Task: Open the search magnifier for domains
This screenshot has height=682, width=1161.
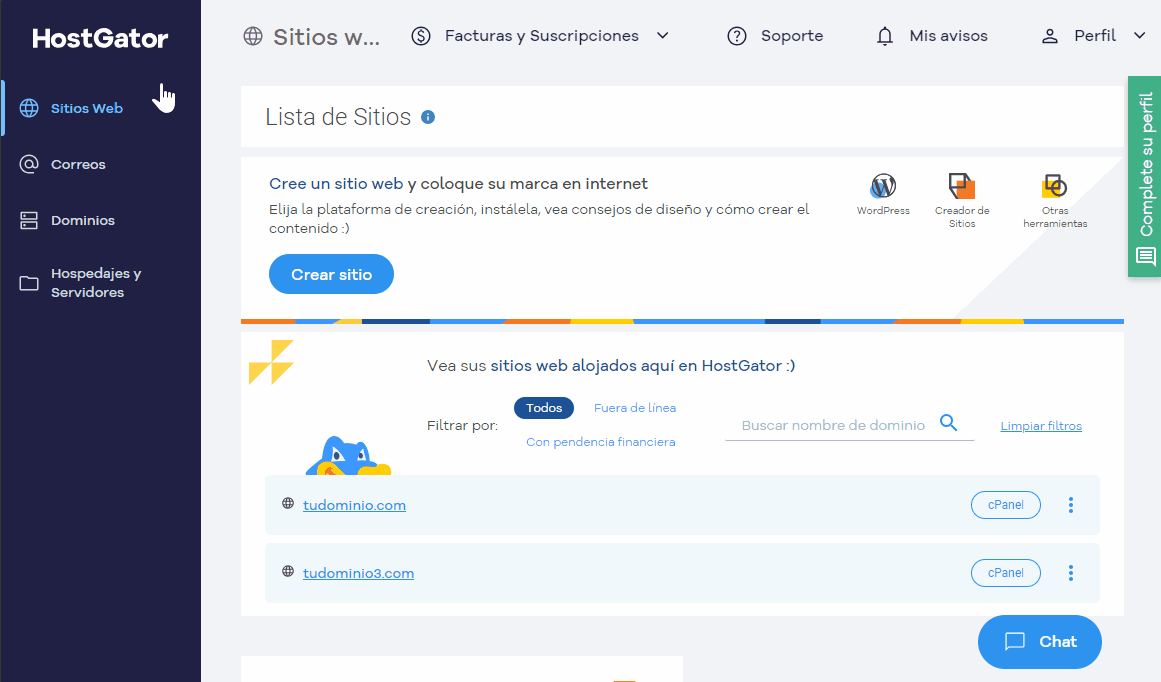Action: click(x=948, y=423)
